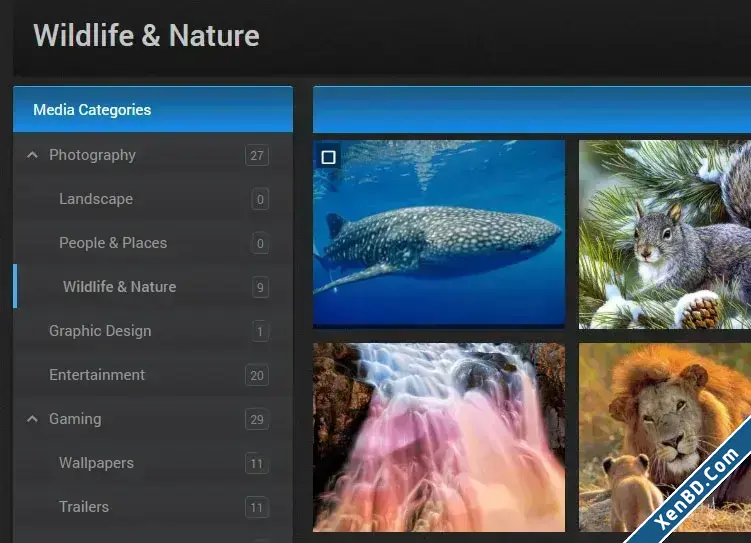The height and width of the screenshot is (543, 751).
Task: Click the Gaming count badge 29
Action: tap(257, 419)
